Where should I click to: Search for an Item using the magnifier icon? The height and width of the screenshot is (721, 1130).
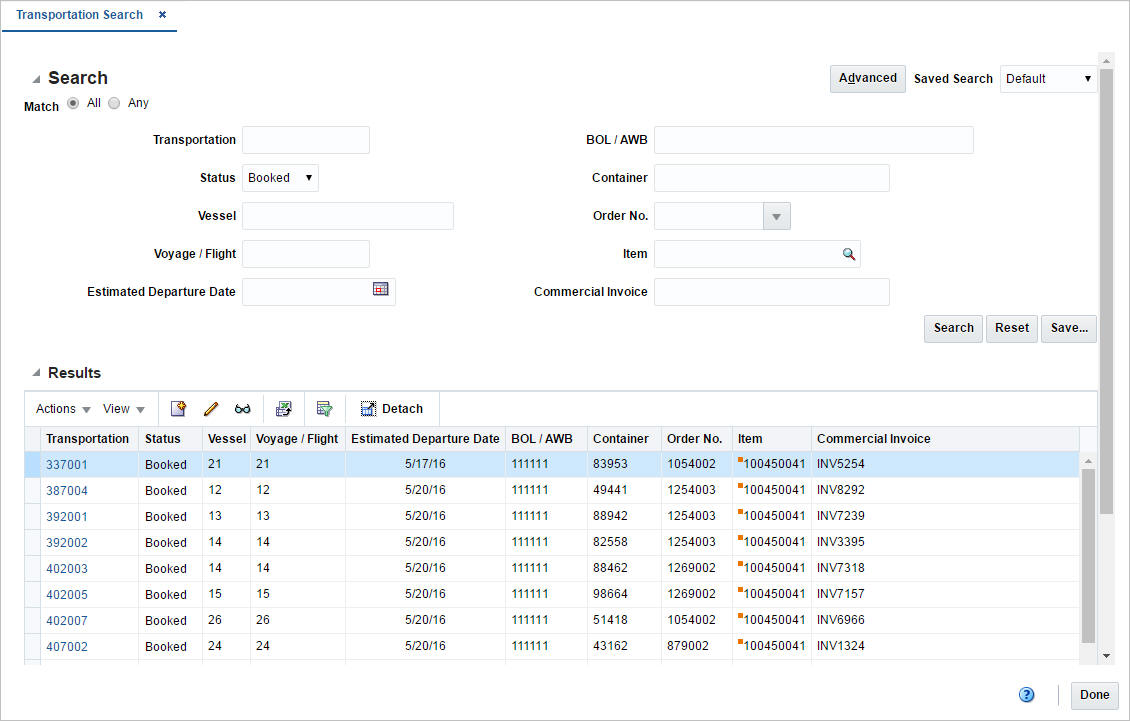(849, 254)
